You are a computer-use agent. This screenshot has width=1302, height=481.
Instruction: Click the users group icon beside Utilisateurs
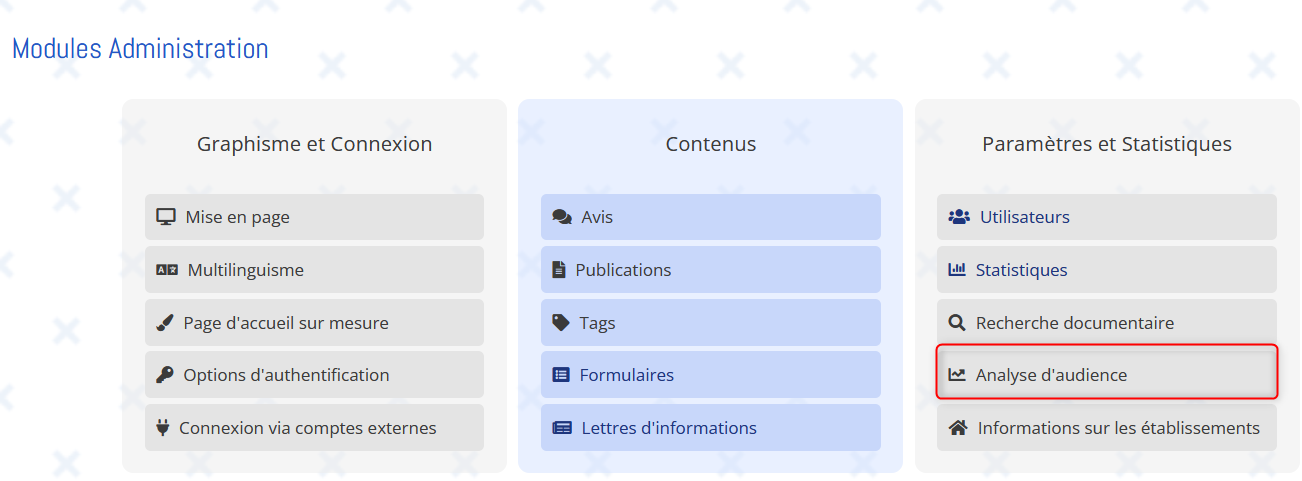pyautogui.click(x=958, y=217)
